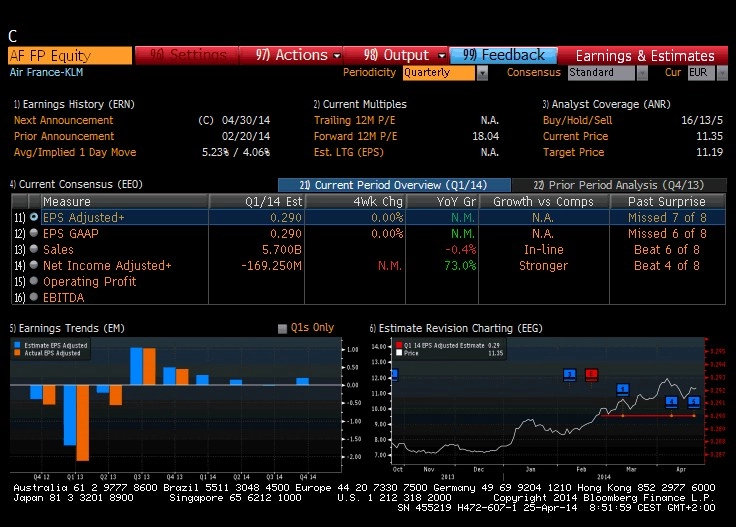Click the Missed 6 of 8 surprise cell
The width and height of the screenshot is (736, 527).
[x=667, y=233]
